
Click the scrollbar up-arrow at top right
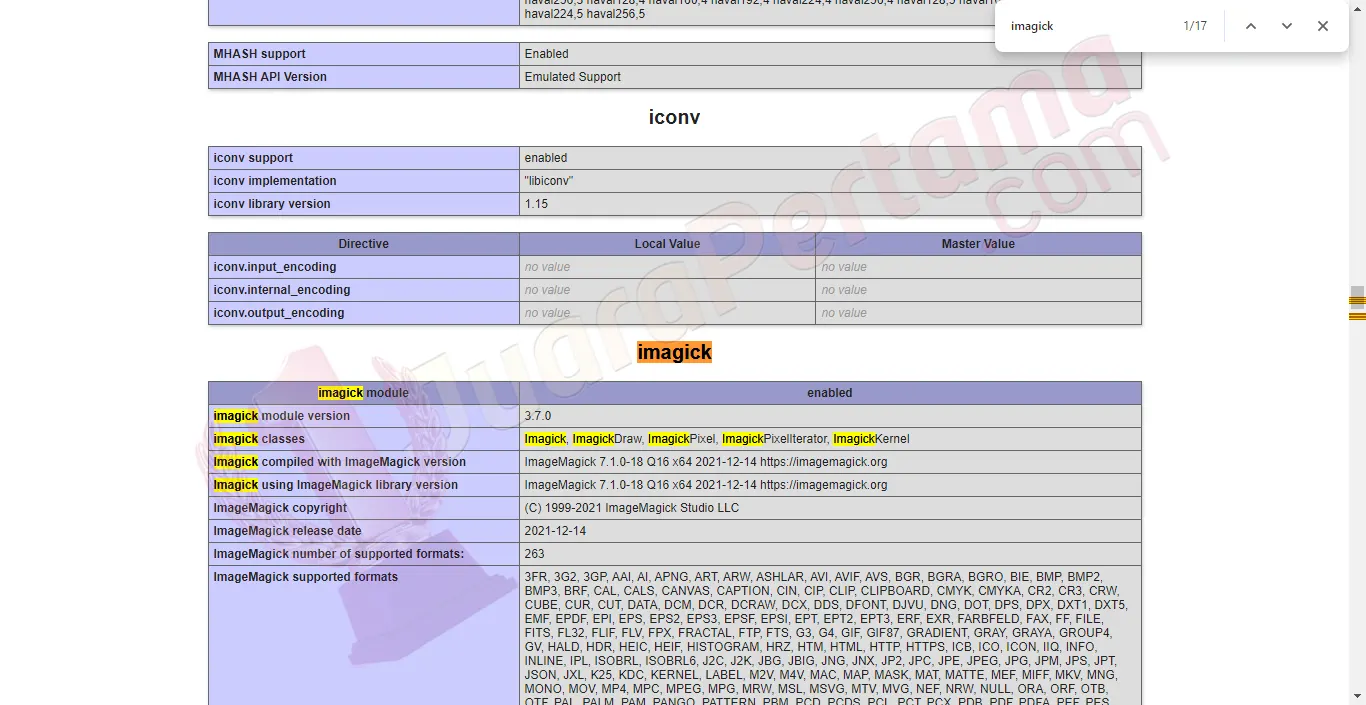(1358, 8)
